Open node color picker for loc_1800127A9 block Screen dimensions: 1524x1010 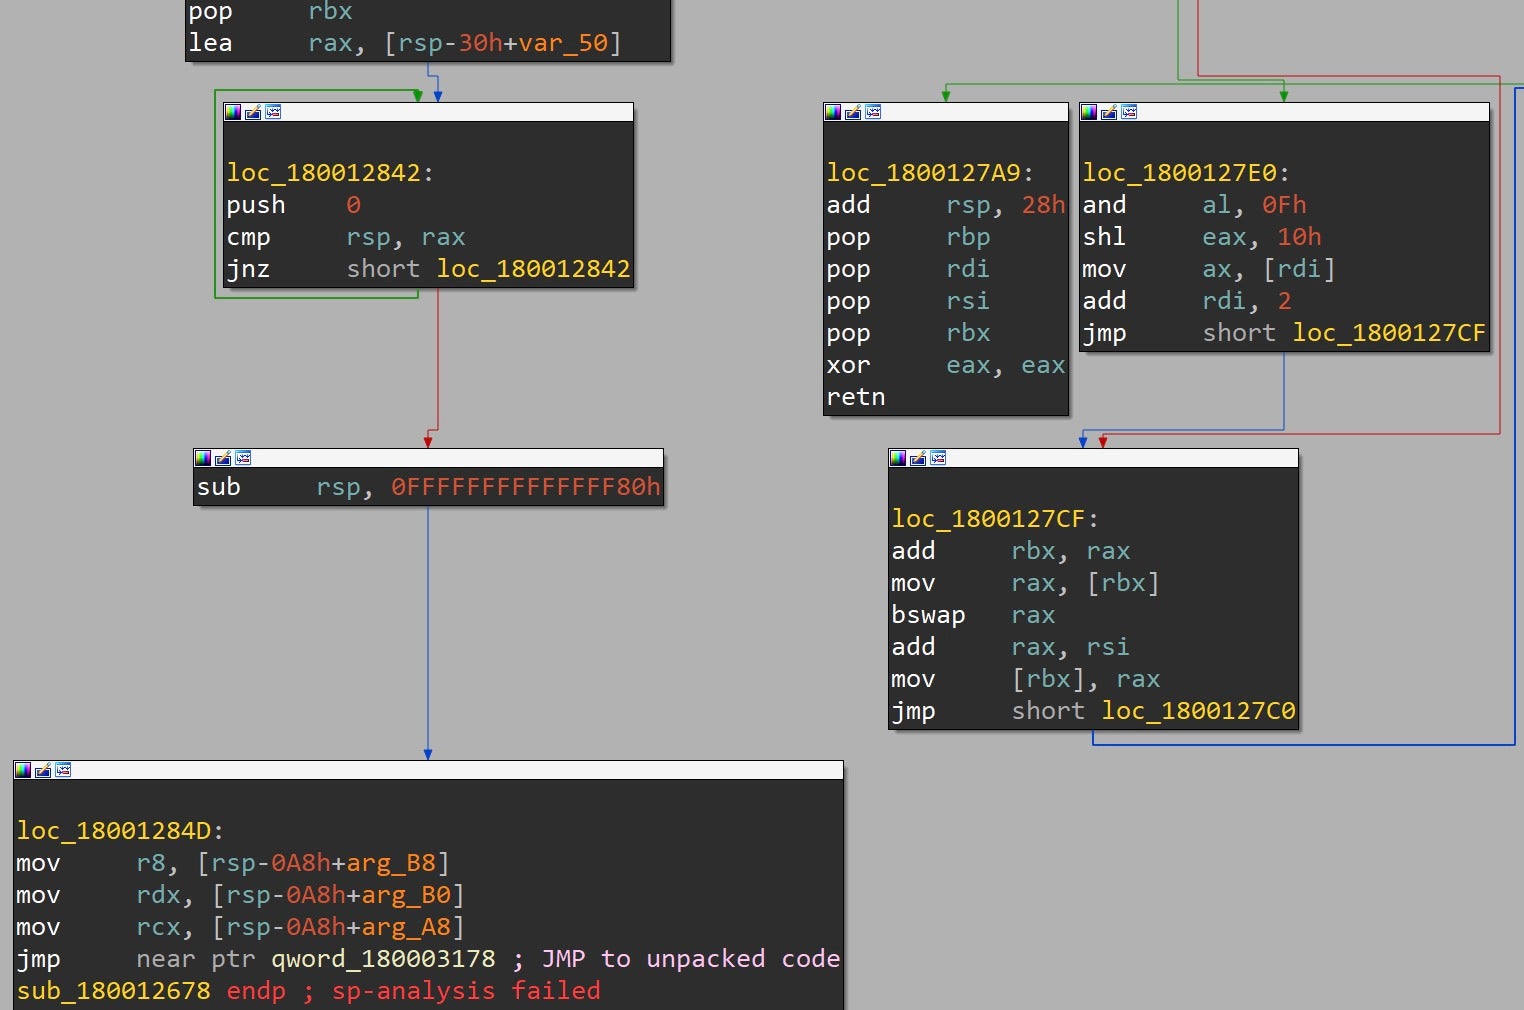(x=833, y=112)
